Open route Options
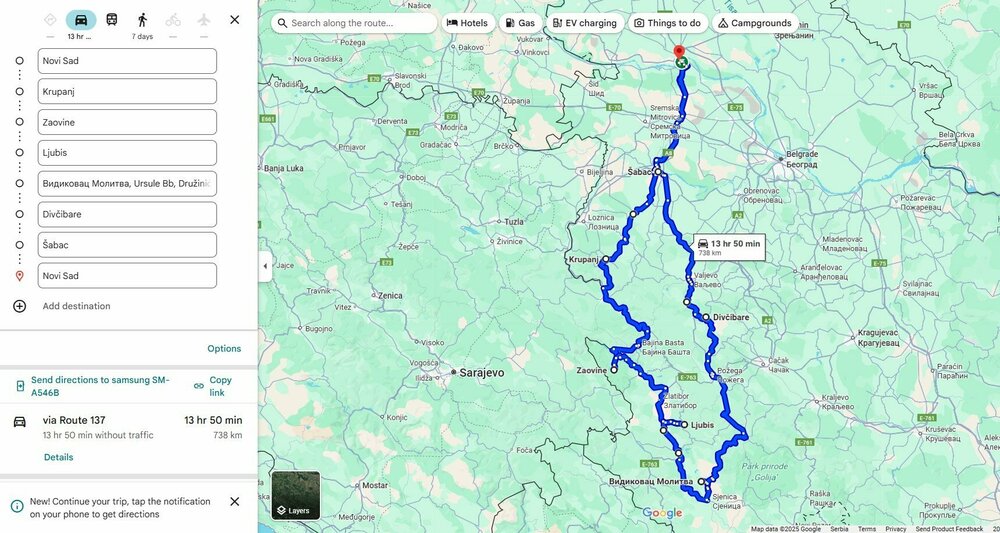Screen dimensions: 1000x533 pos(224,349)
